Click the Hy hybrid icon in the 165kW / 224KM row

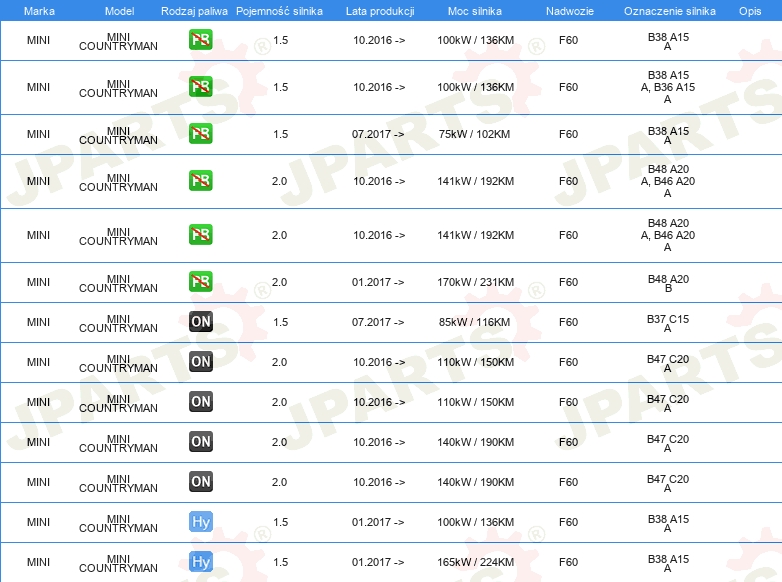pyautogui.click(x=200, y=562)
